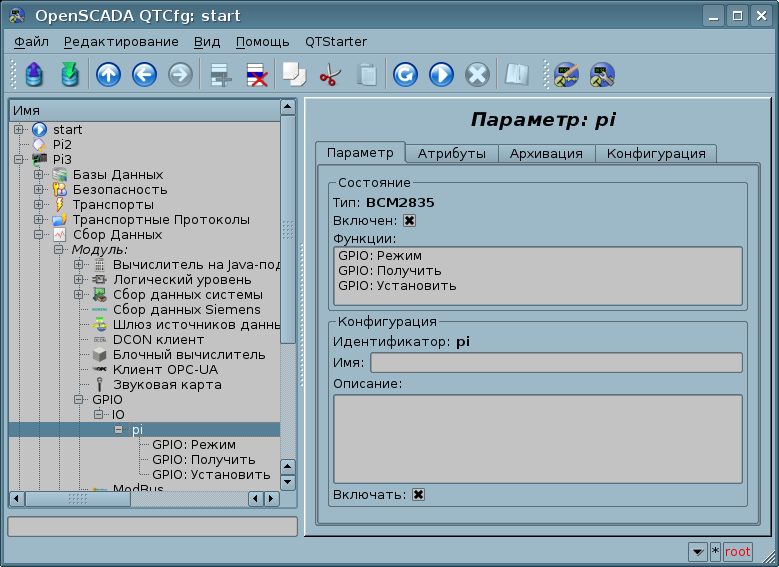
Task: Click the scissors Cut icon
Action: point(329,74)
